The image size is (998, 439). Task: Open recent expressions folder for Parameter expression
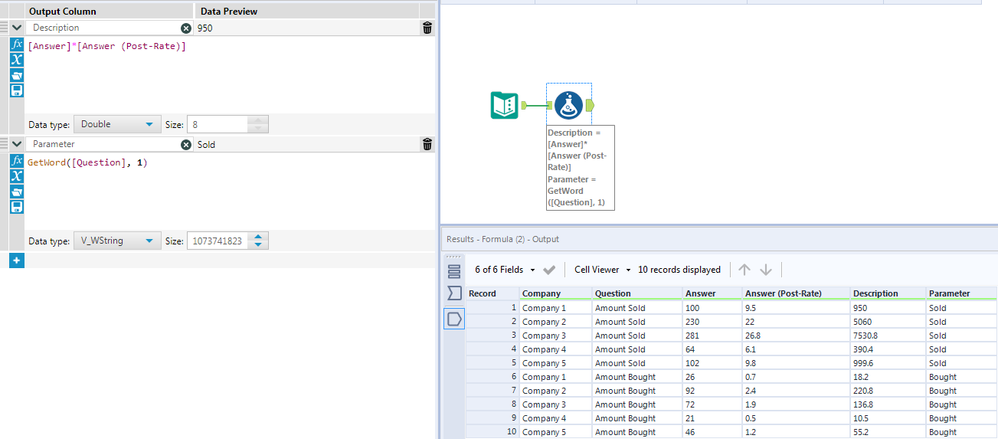pos(17,192)
